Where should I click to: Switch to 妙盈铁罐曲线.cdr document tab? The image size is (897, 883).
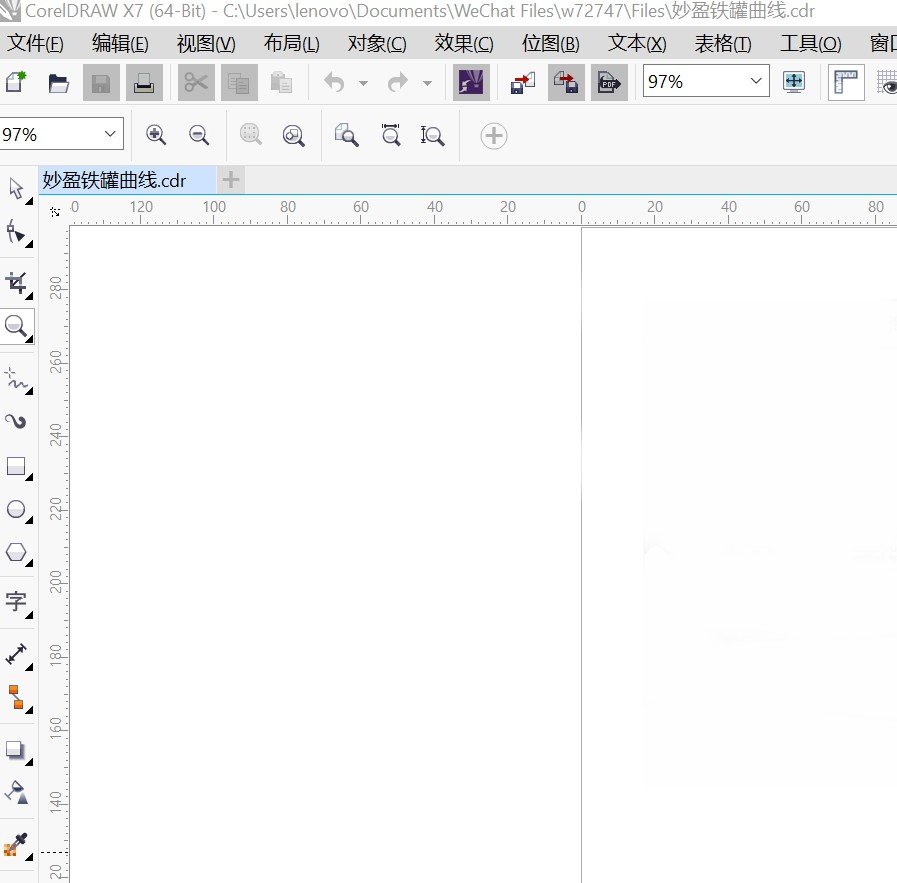(x=114, y=180)
